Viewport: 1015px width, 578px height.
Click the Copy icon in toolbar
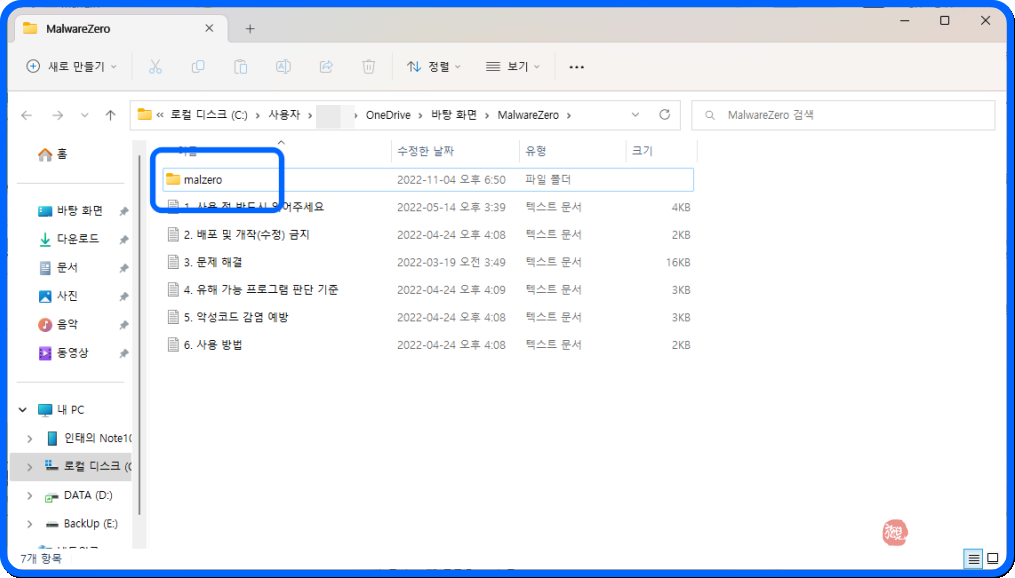[x=198, y=67]
